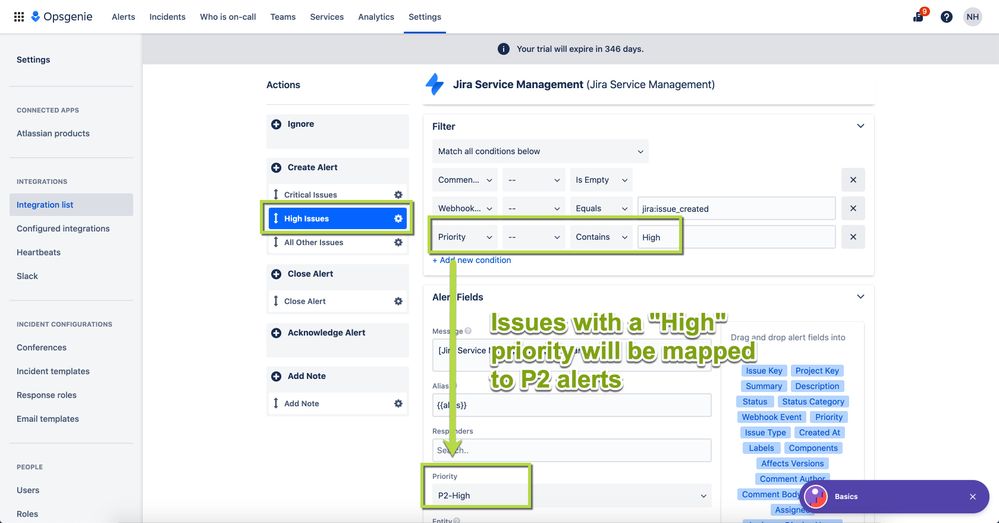Click the Responders search field
This screenshot has width=999, height=523.
(571, 450)
